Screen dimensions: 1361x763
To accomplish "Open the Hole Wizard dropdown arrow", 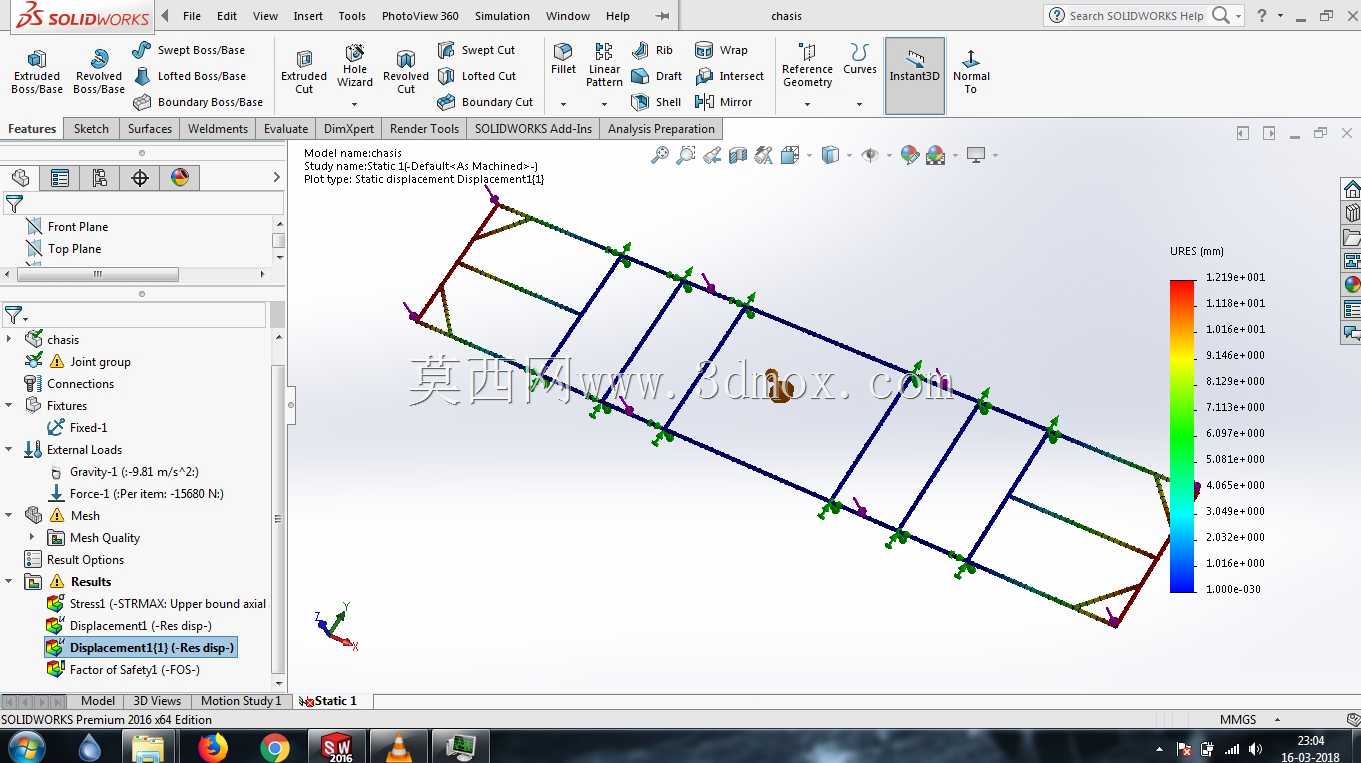I will pyautogui.click(x=355, y=104).
